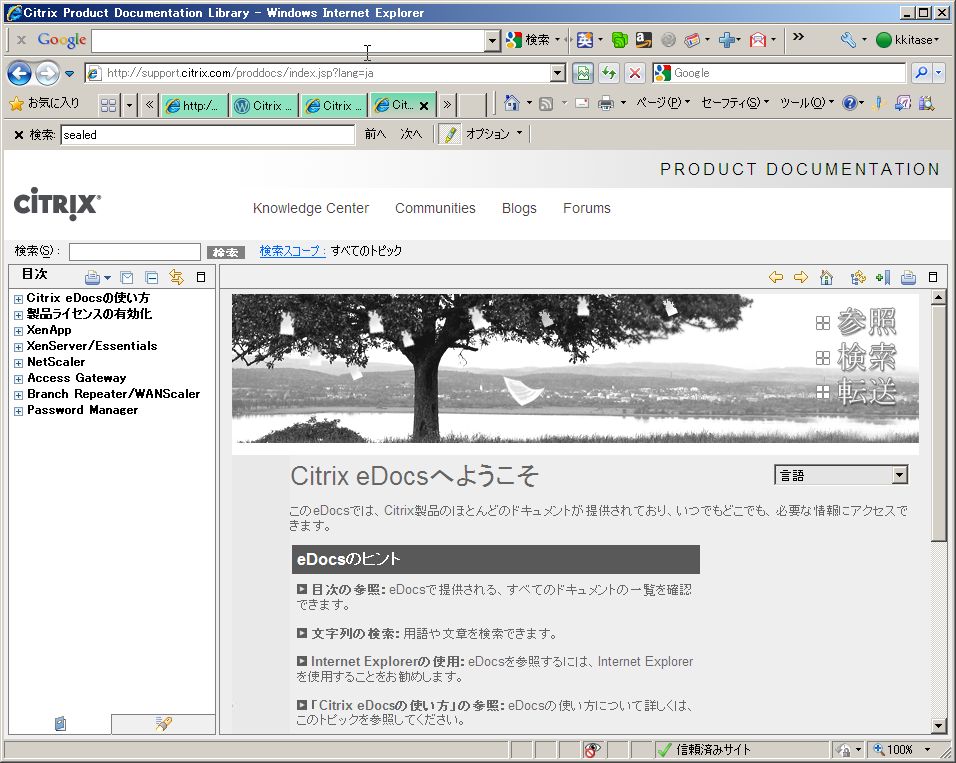Click the eDocs home icon in content toolbar
The height and width of the screenshot is (763, 956).
click(x=826, y=278)
